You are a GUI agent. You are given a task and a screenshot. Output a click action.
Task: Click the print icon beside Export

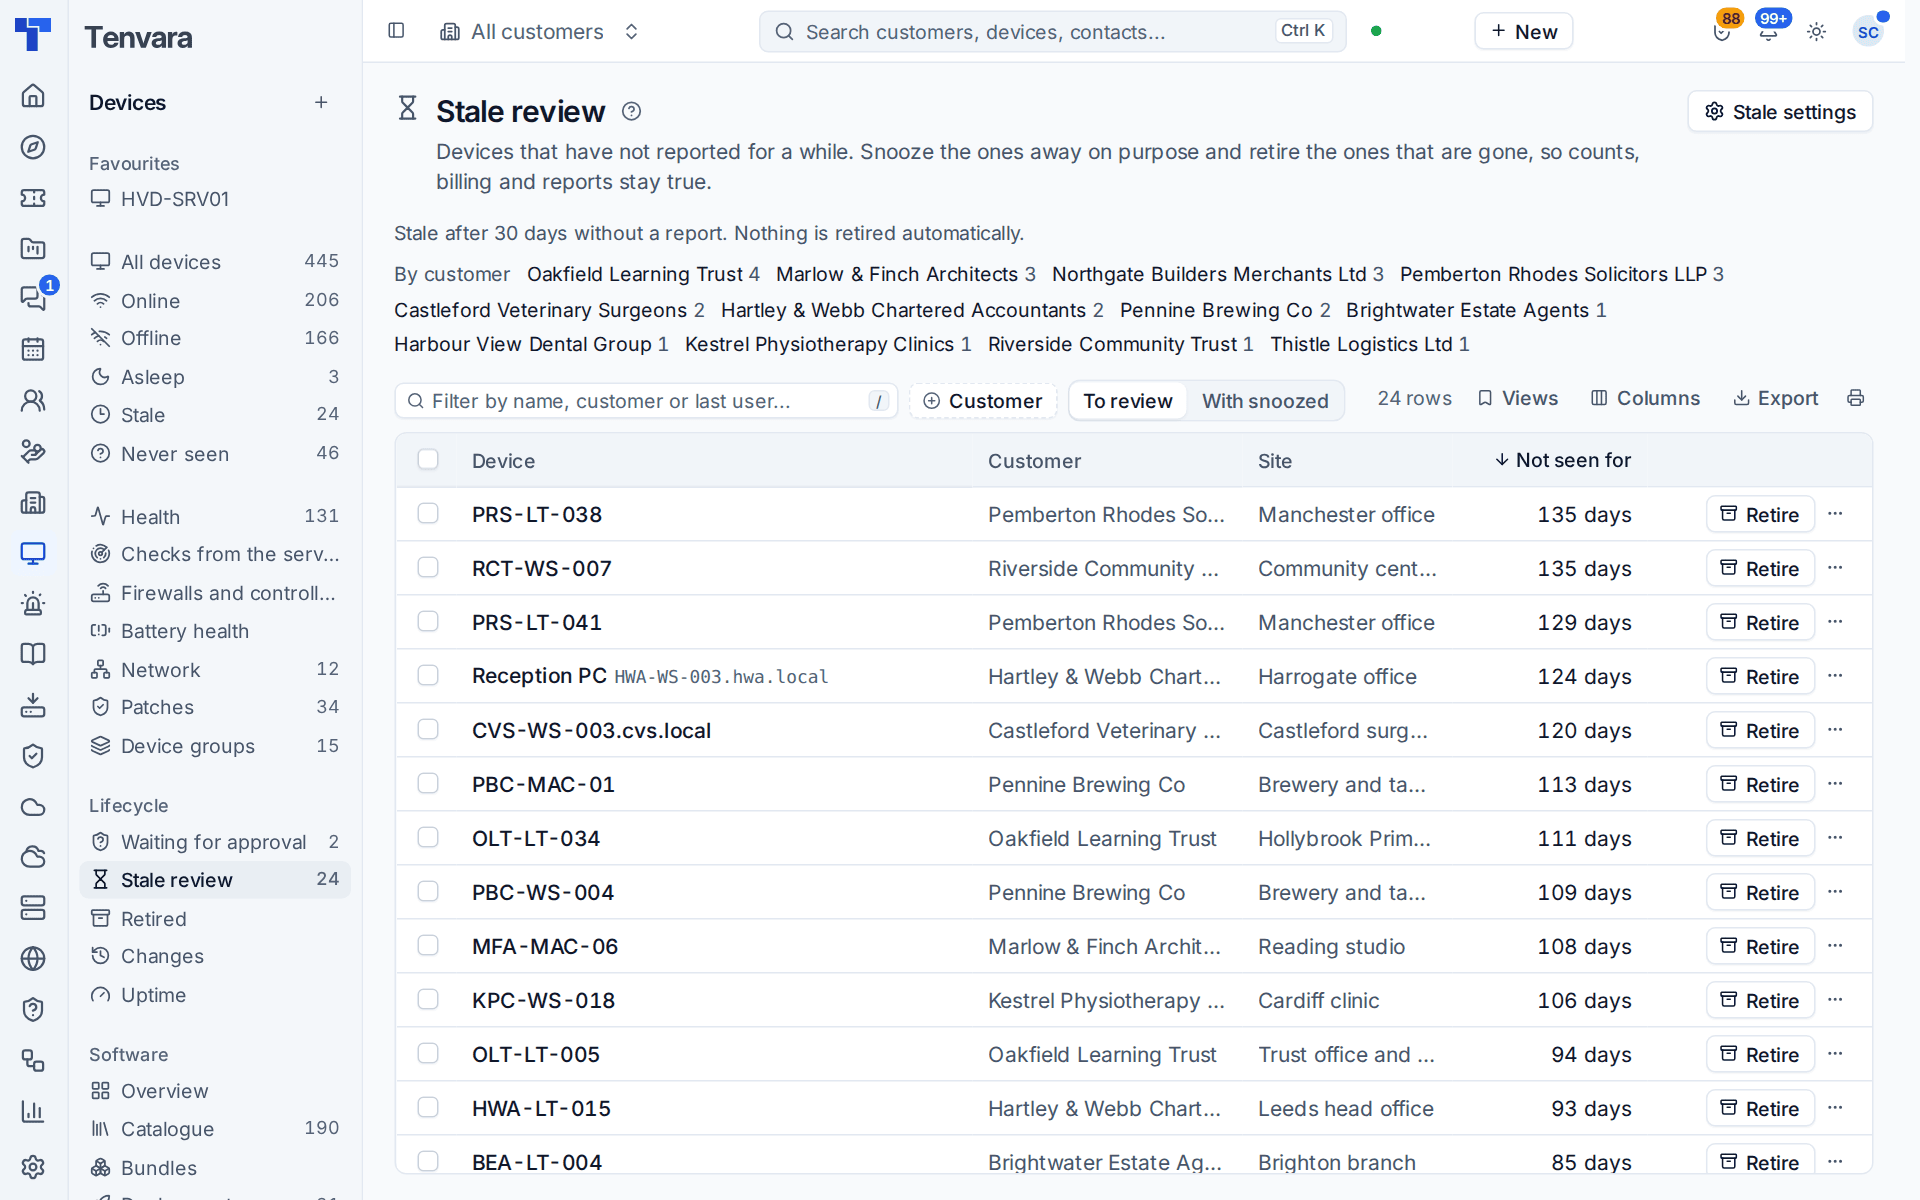click(1856, 398)
